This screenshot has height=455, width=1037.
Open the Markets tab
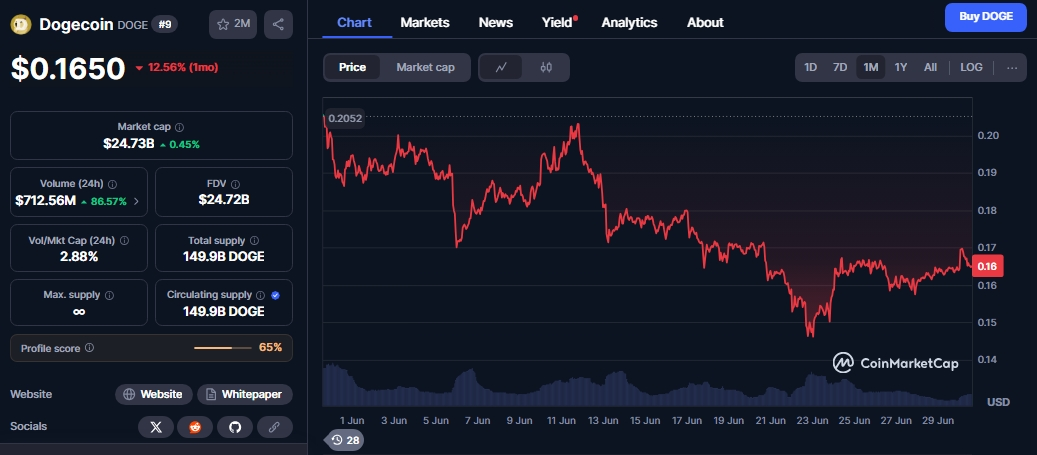pos(425,22)
